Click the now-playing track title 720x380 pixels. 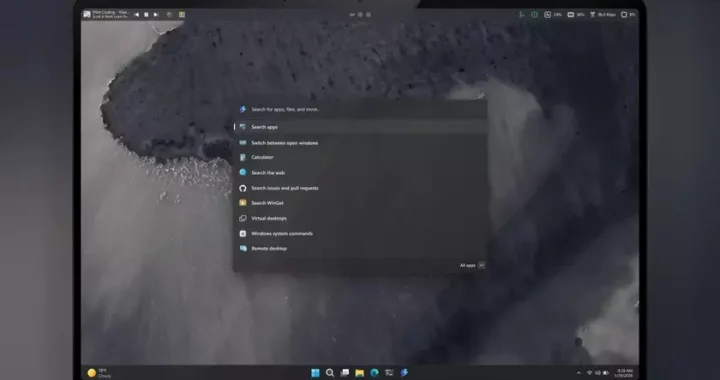tap(111, 12)
